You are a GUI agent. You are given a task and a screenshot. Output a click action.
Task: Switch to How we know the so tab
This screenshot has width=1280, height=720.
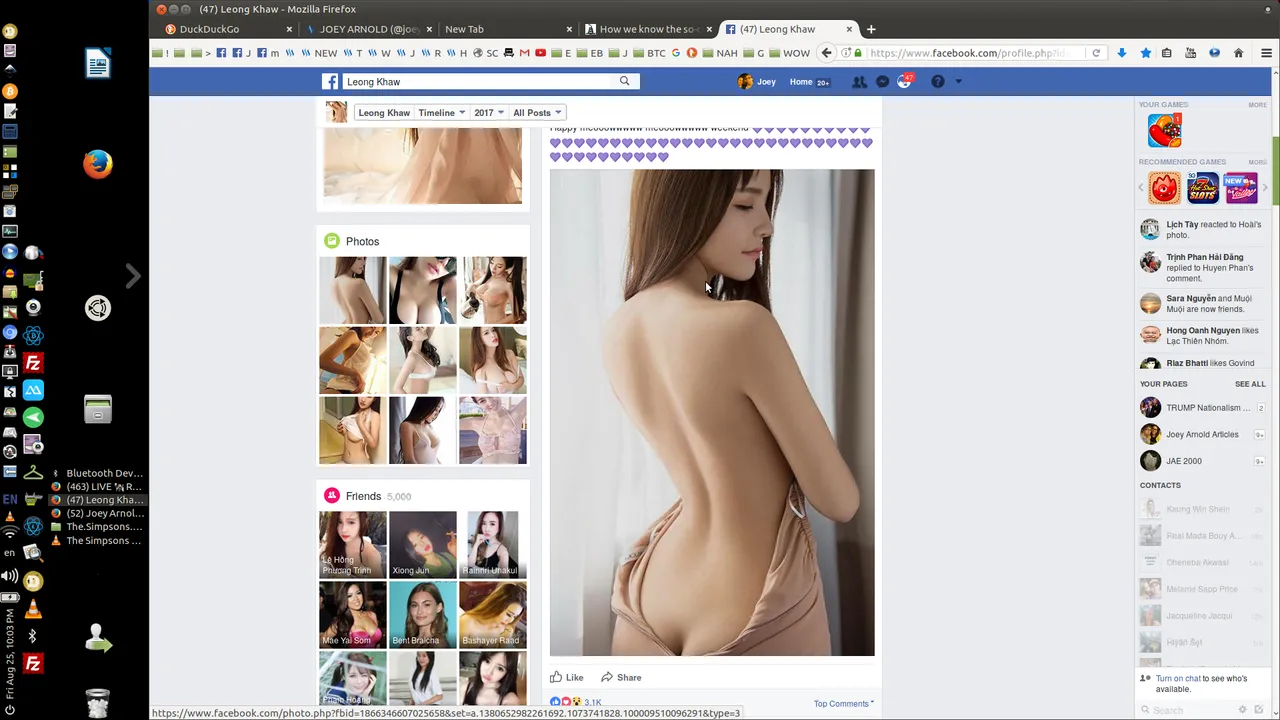pos(647,29)
